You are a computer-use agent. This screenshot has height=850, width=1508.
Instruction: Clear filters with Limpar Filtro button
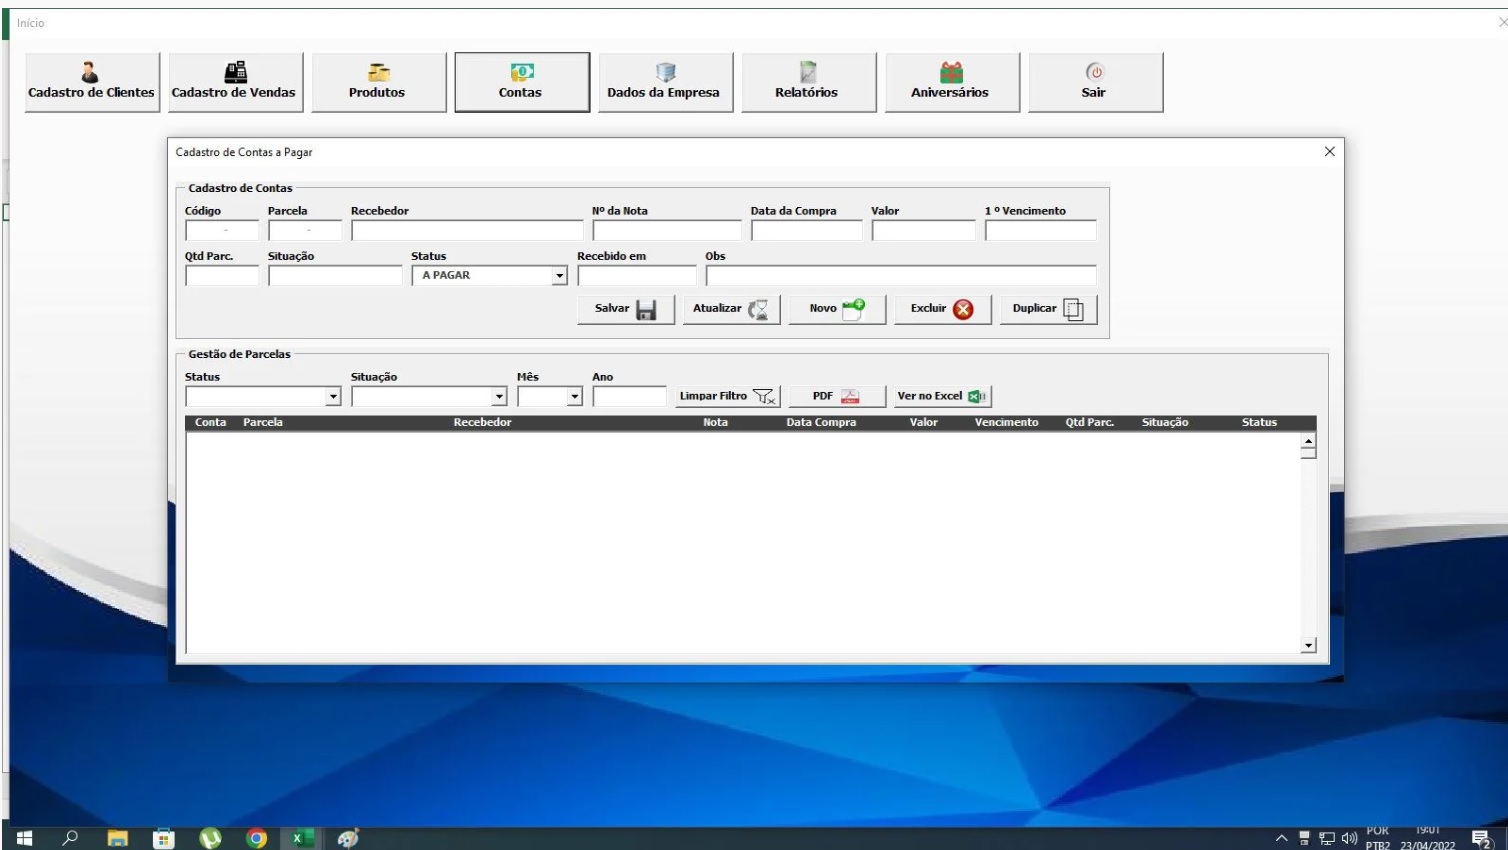pos(728,396)
